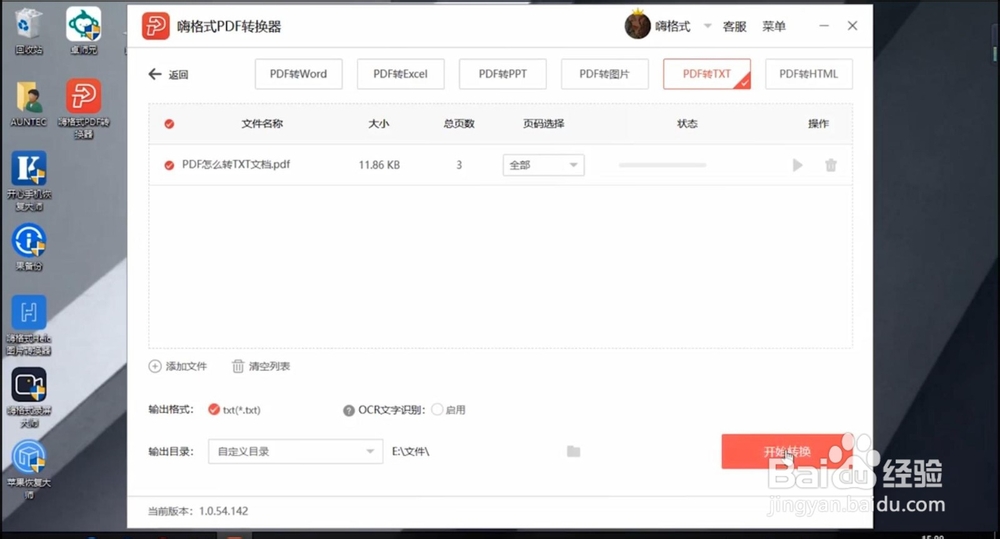Start converting PDF怎么转TXT文档.pdf with play icon

point(797,165)
